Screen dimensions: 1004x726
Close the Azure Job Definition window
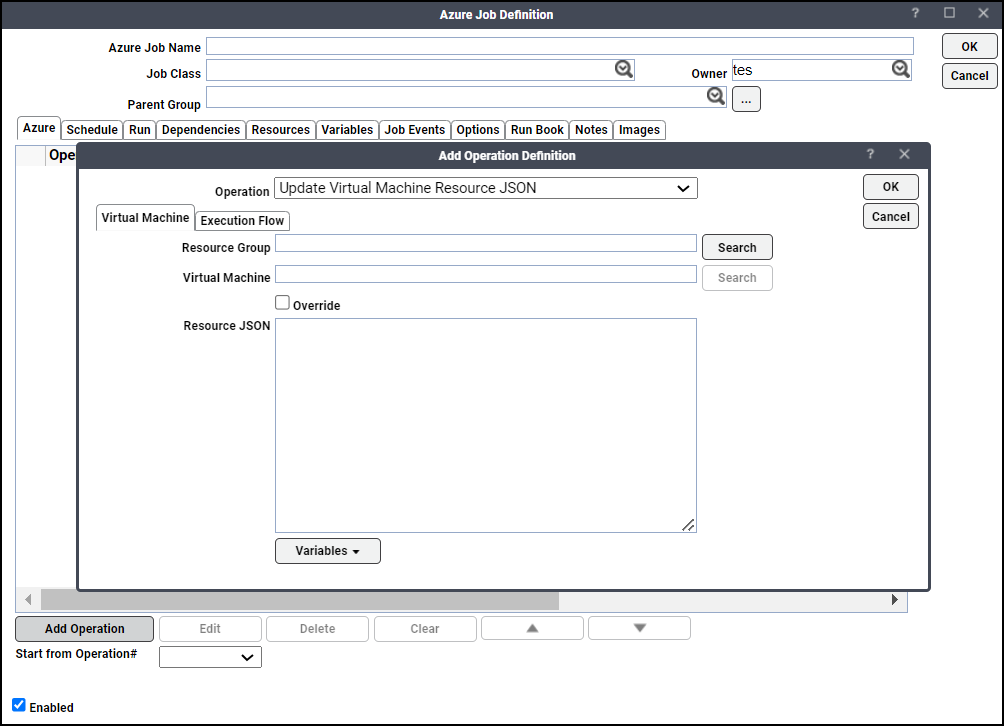(984, 13)
